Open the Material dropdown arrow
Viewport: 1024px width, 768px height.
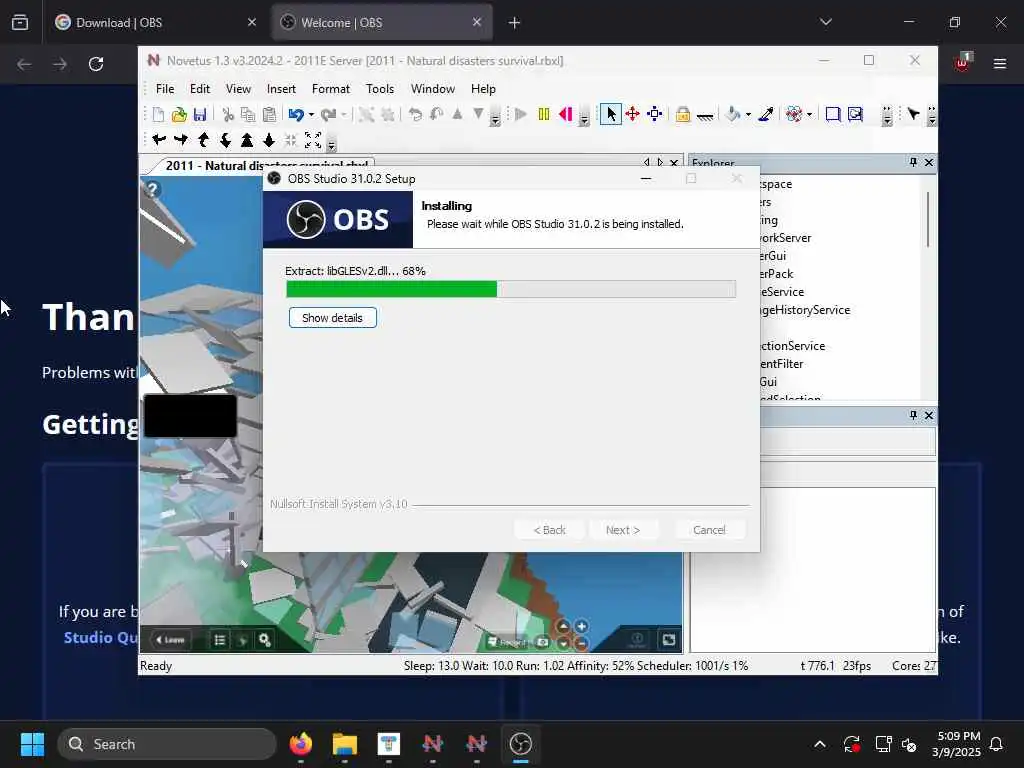(x=809, y=115)
